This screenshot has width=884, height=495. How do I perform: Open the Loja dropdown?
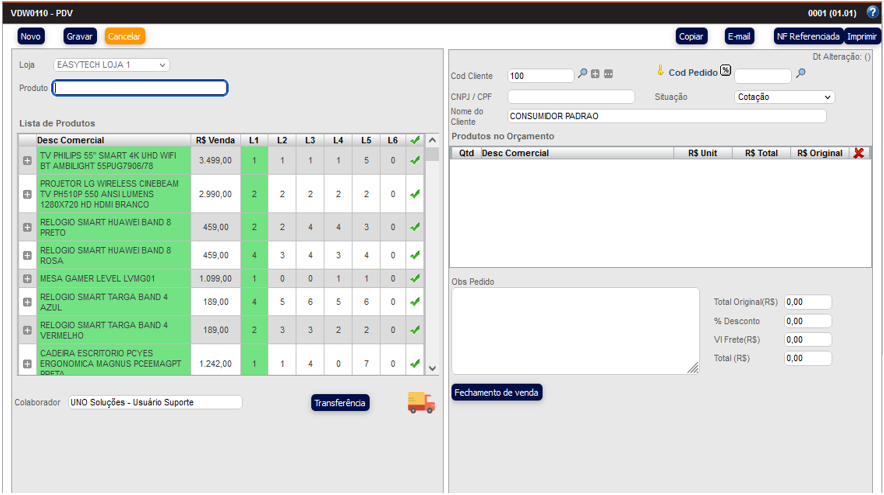(111, 65)
